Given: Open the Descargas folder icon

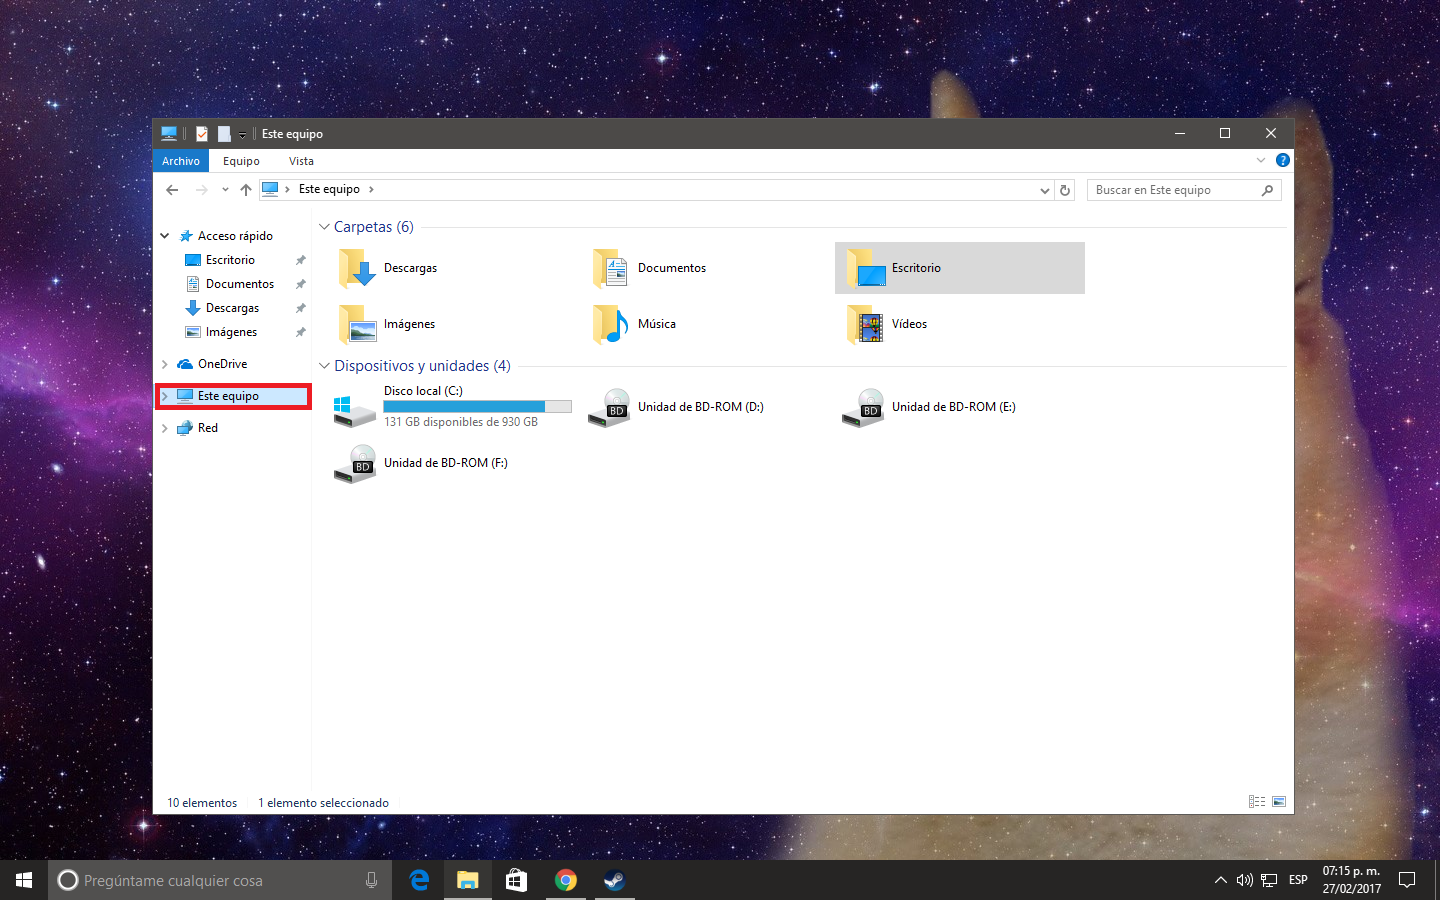Looking at the screenshot, I should pyautogui.click(x=357, y=268).
